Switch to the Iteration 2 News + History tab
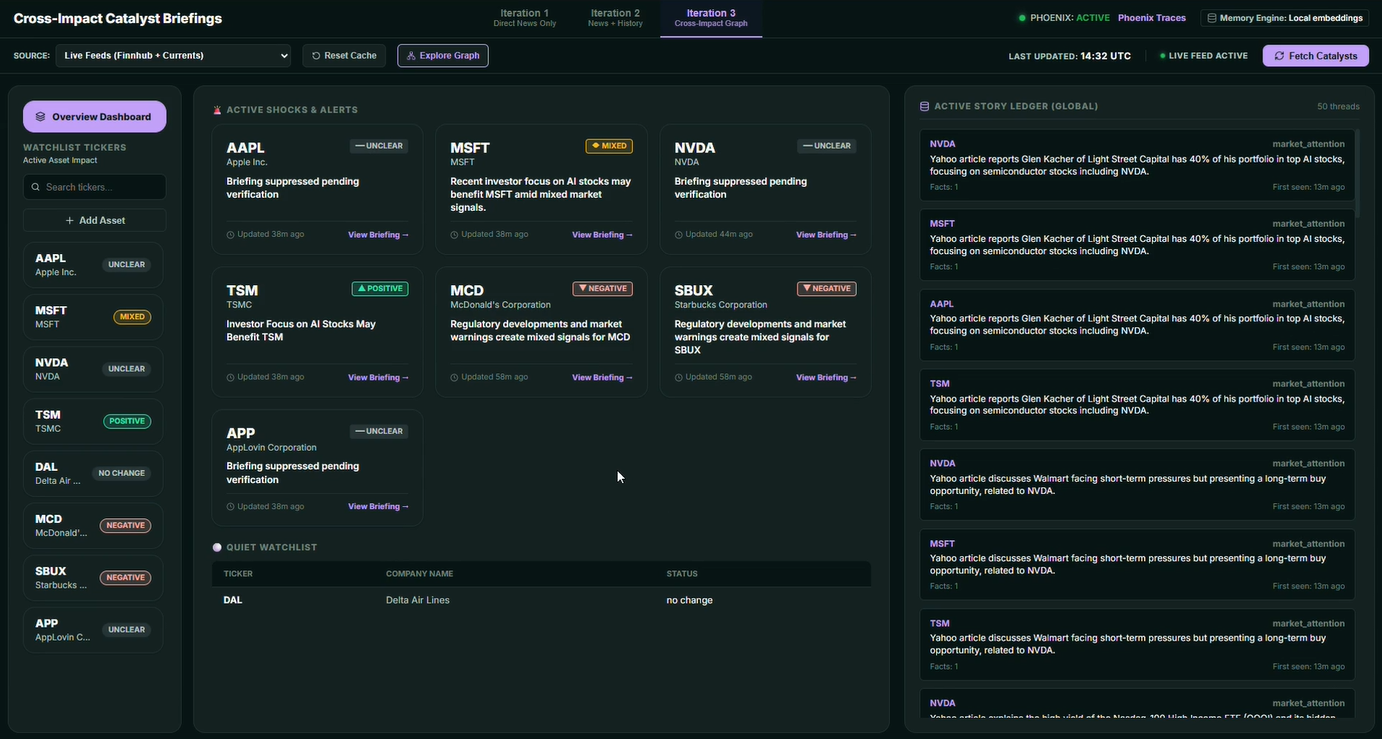 [615, 18]
